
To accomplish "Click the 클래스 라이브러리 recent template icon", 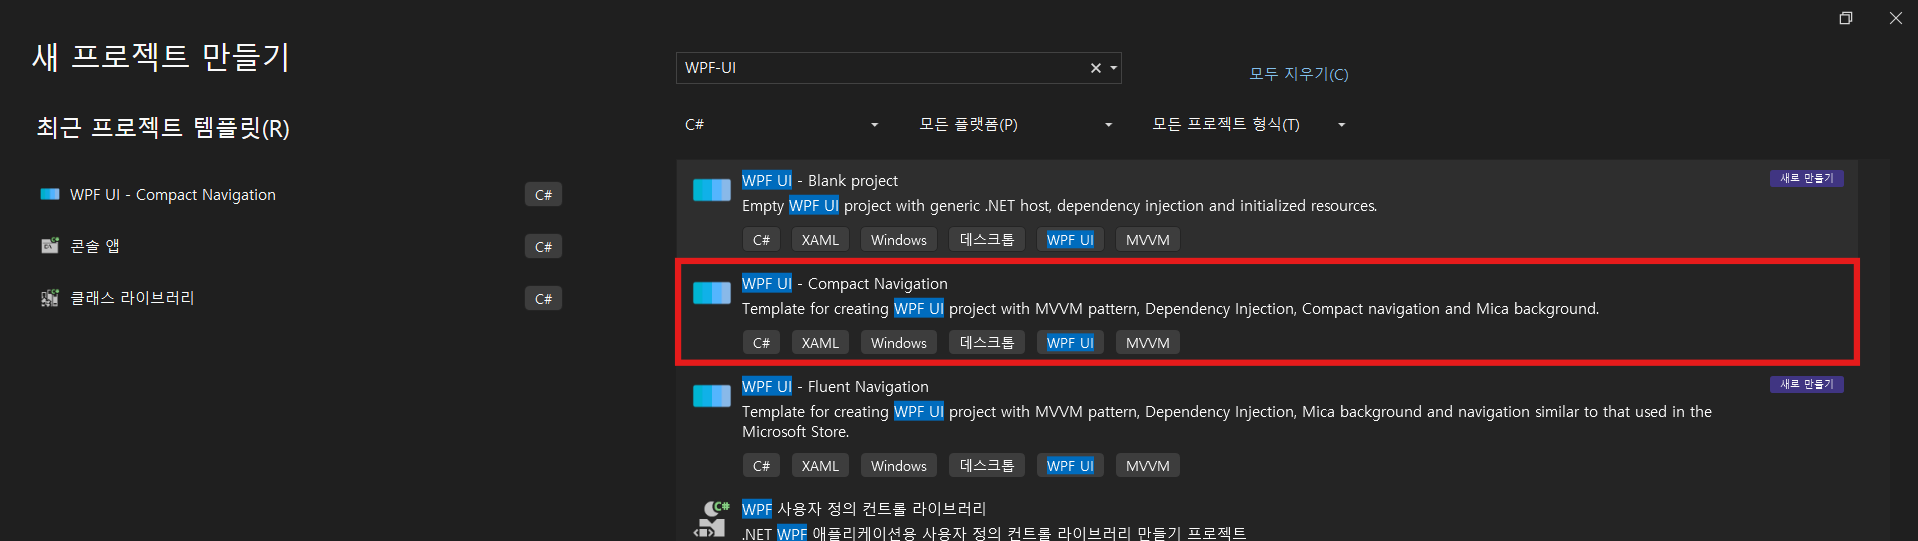I will [50, 298].
